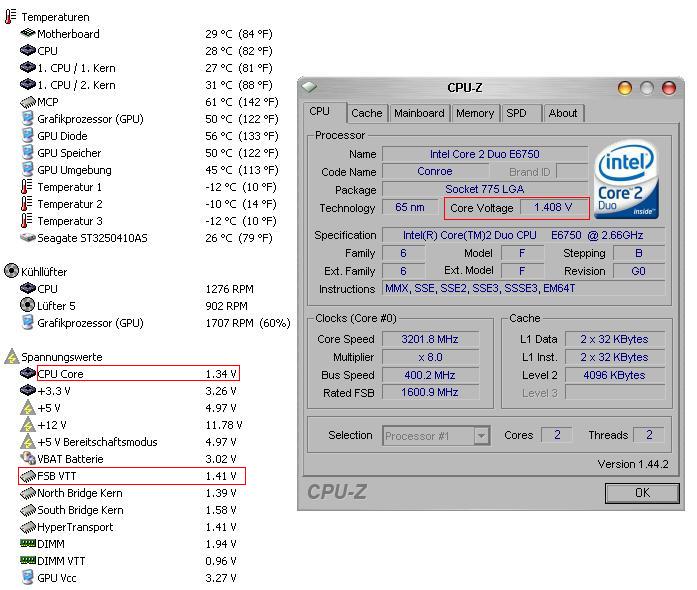Click the Temperatur 3 thermometer icon

27,220
